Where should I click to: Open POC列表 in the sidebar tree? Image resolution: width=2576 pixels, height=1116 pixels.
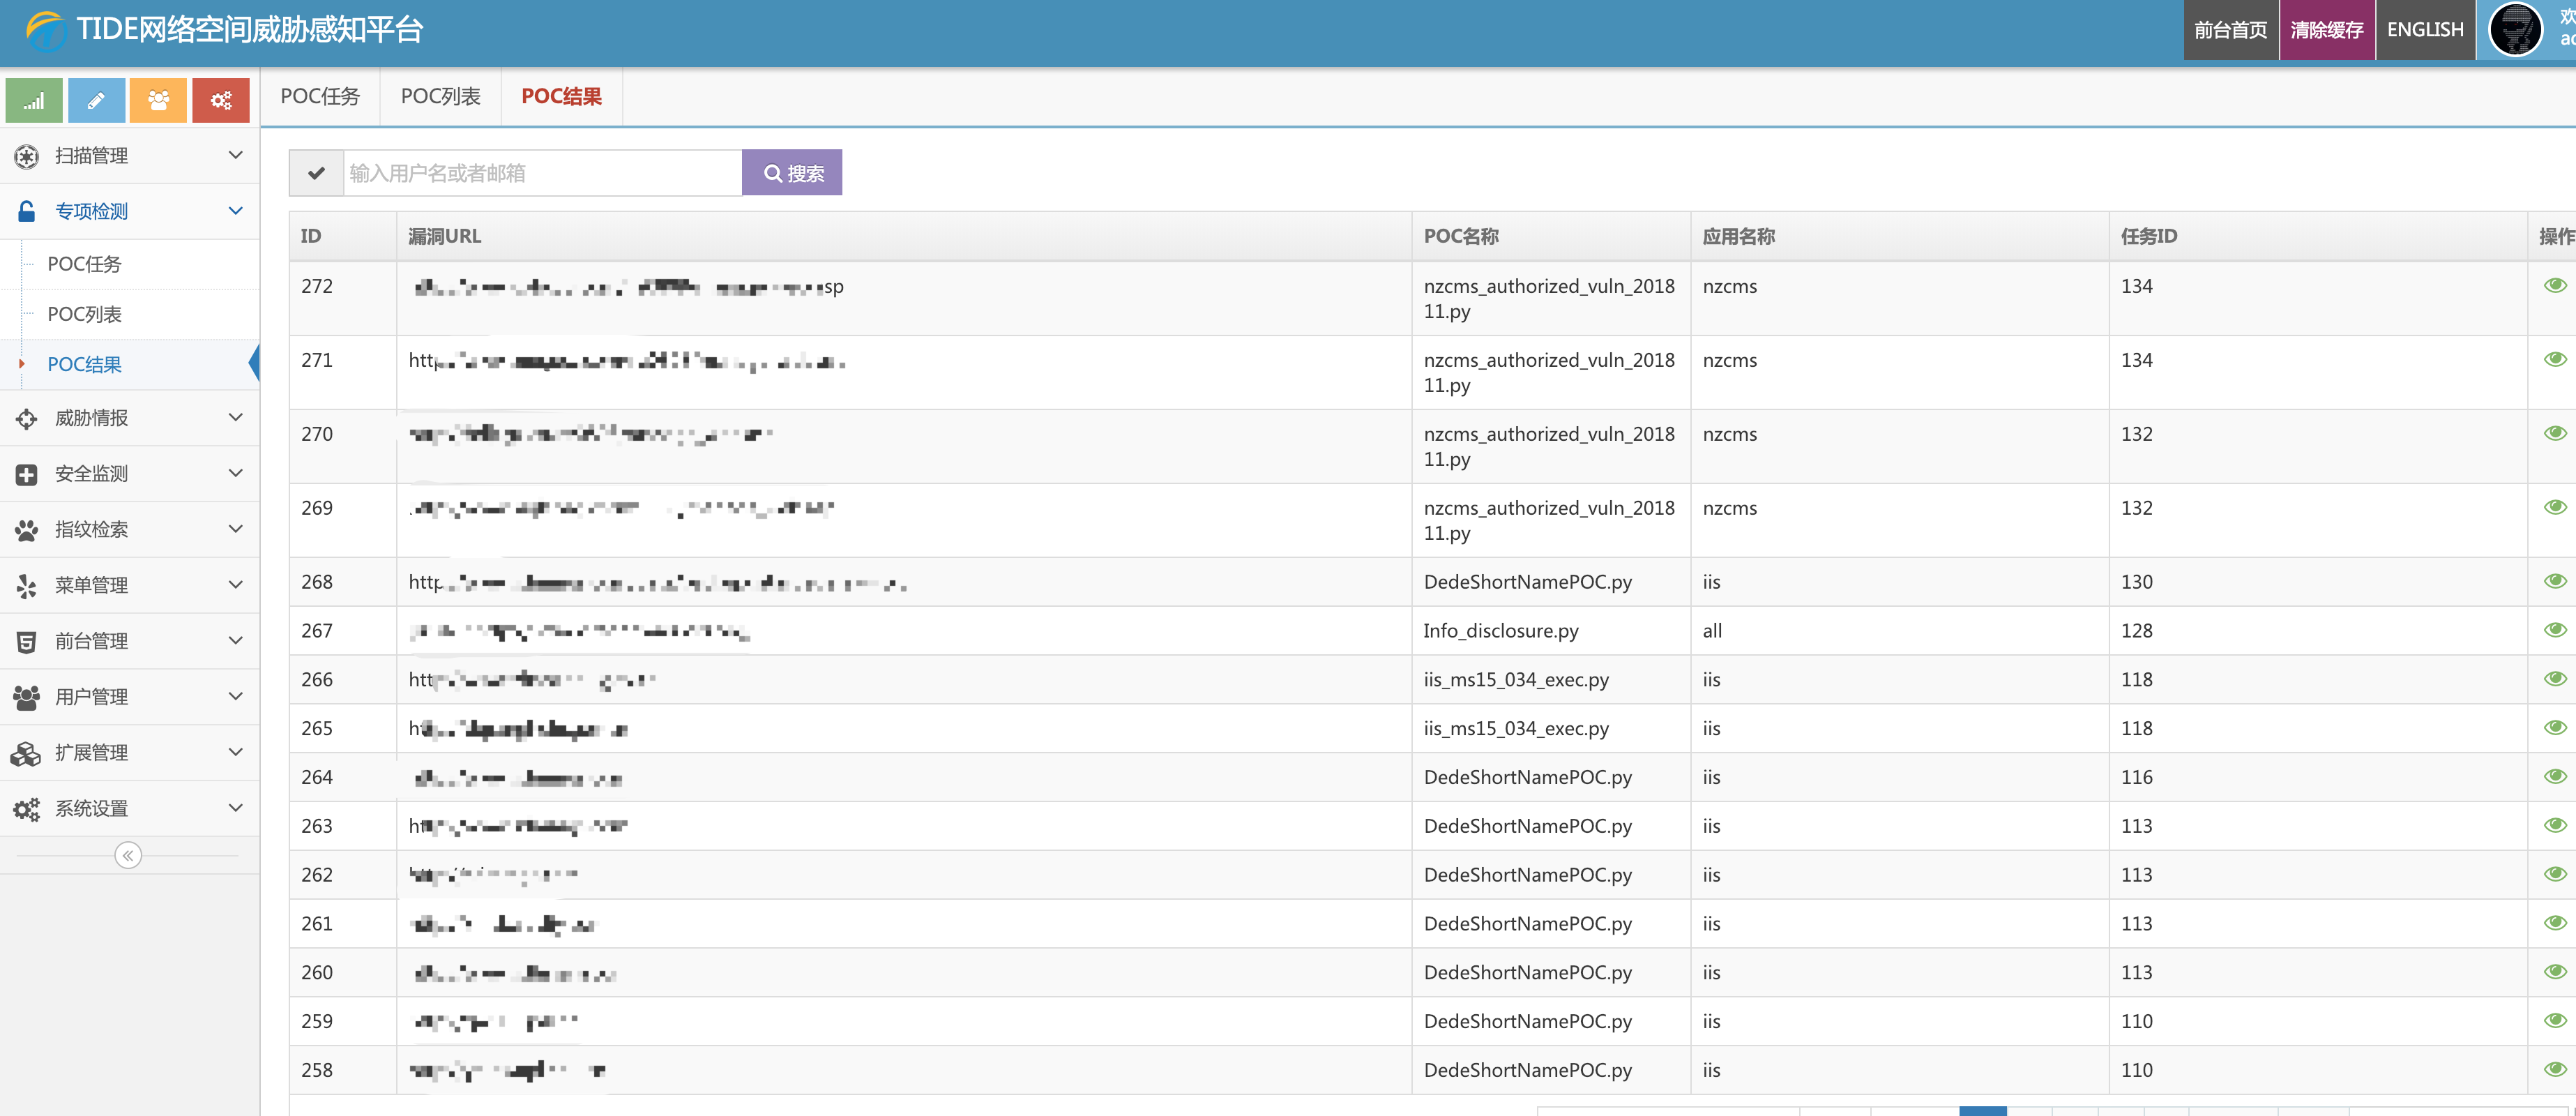click(85, 315)
